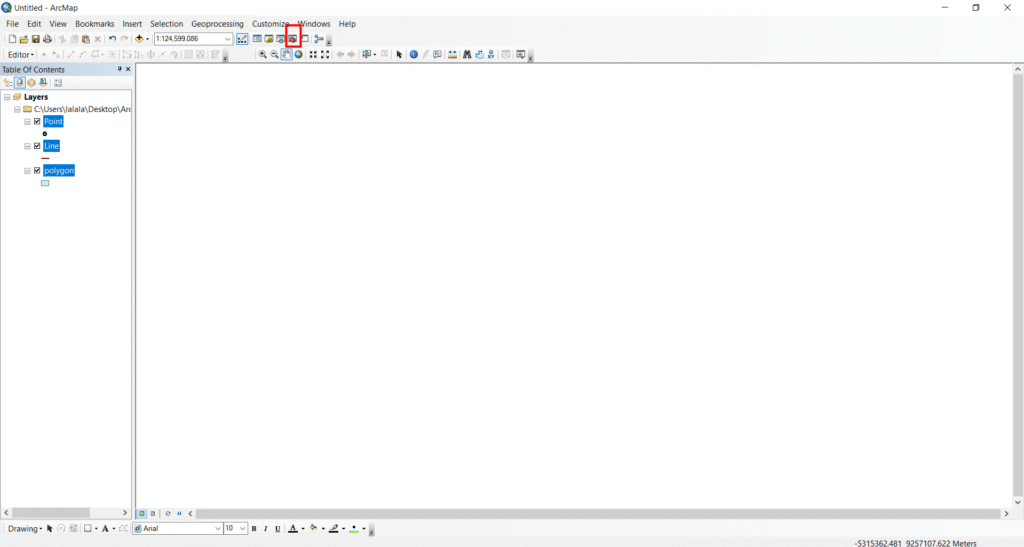Create a new map document
1024x547 pixels.
[12, 39]
